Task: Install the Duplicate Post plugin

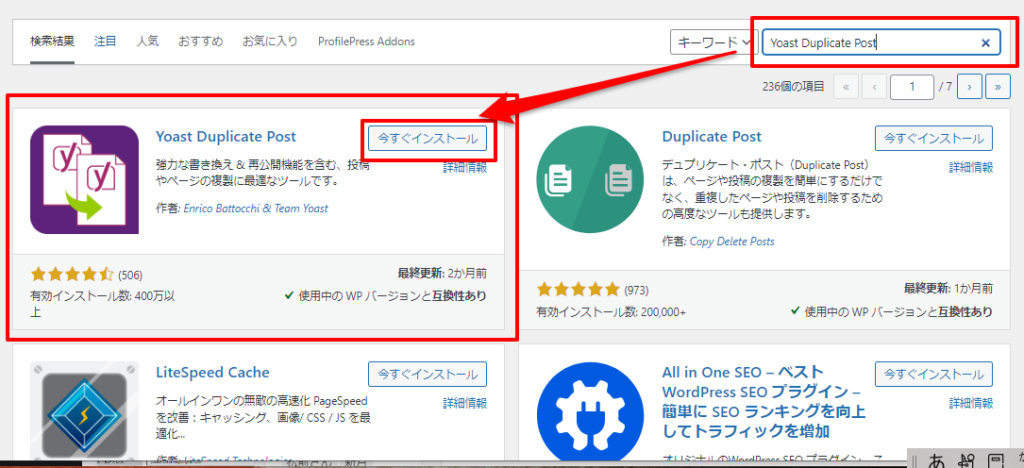Action: click(934, 139)
